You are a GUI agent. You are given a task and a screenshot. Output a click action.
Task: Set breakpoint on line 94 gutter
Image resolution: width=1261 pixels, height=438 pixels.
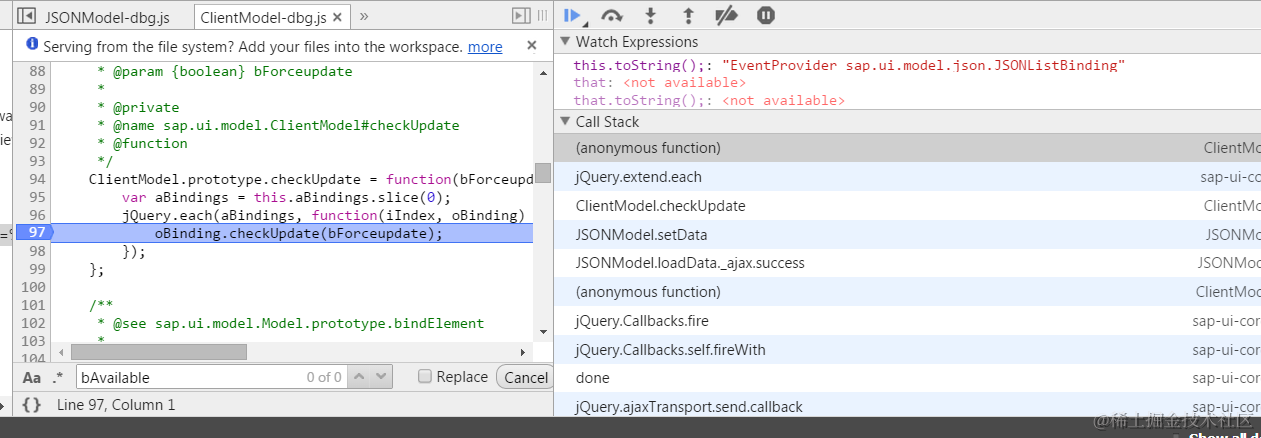pyautogui.click(x=37, y=179)
